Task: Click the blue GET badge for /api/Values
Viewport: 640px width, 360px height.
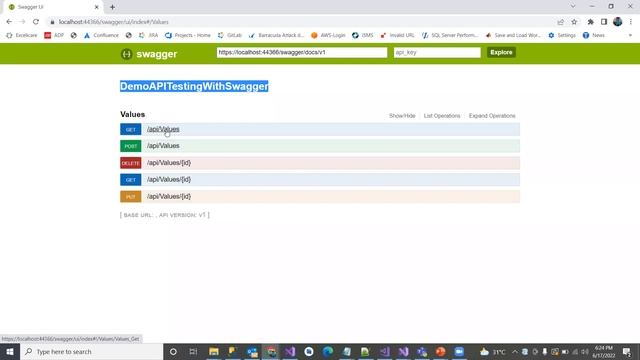Action: coord(131,129)
